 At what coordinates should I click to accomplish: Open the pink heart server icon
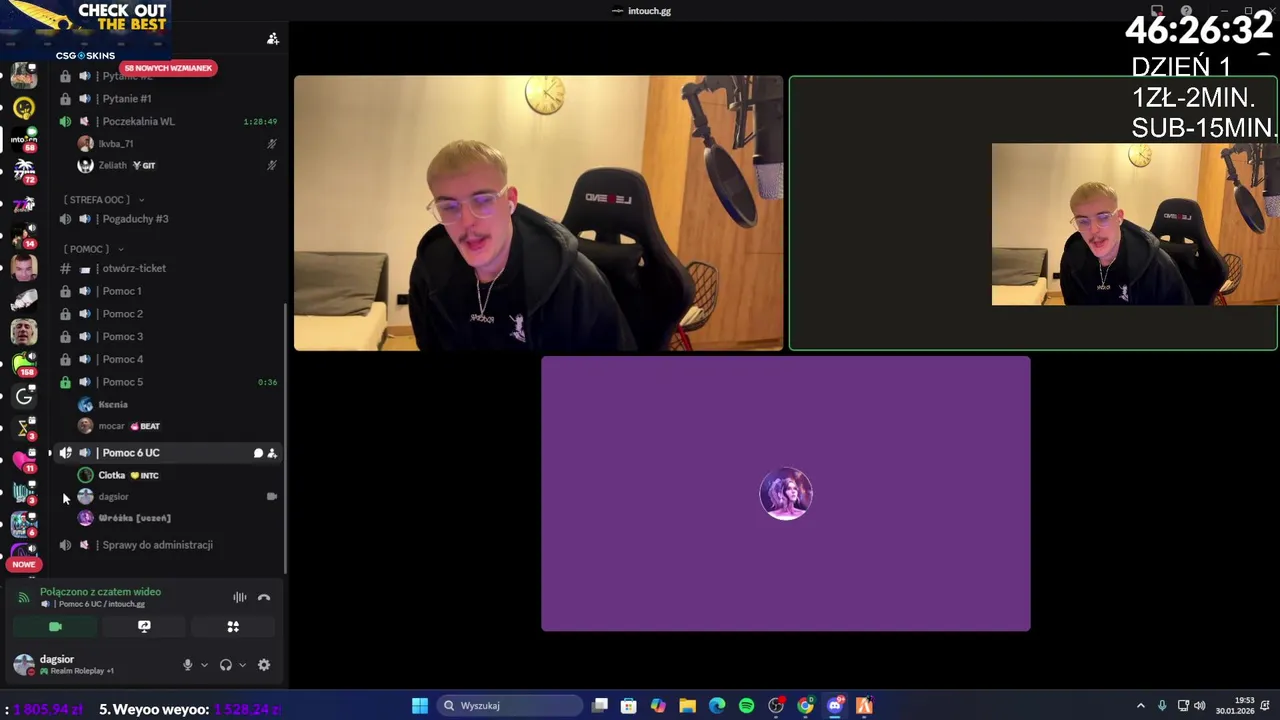coord(24,460)
